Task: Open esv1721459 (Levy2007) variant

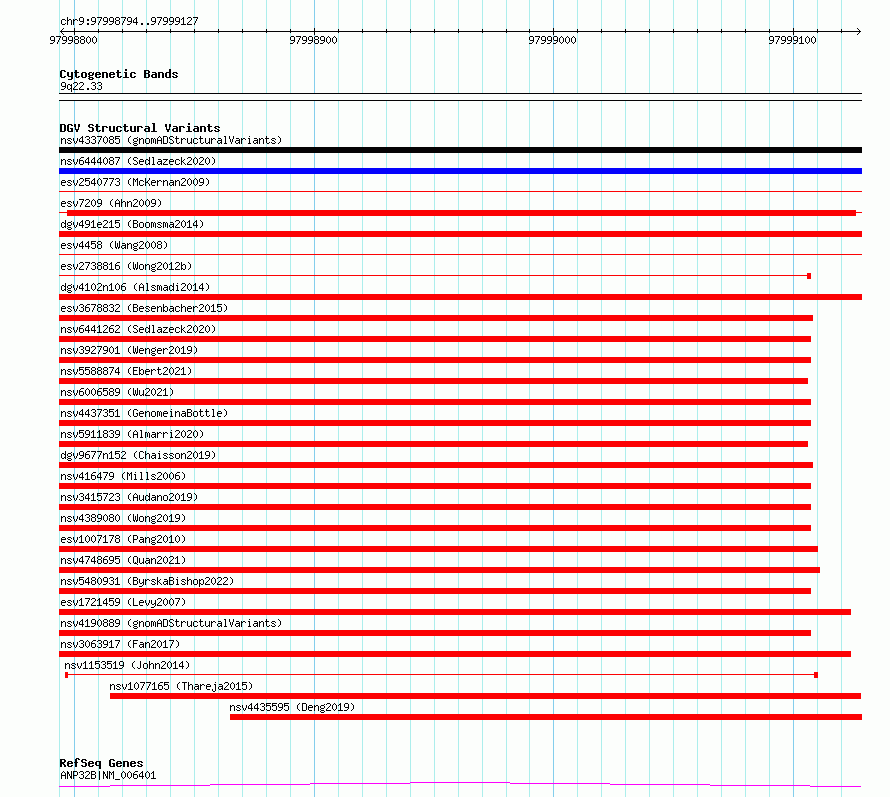Action: 123,602
